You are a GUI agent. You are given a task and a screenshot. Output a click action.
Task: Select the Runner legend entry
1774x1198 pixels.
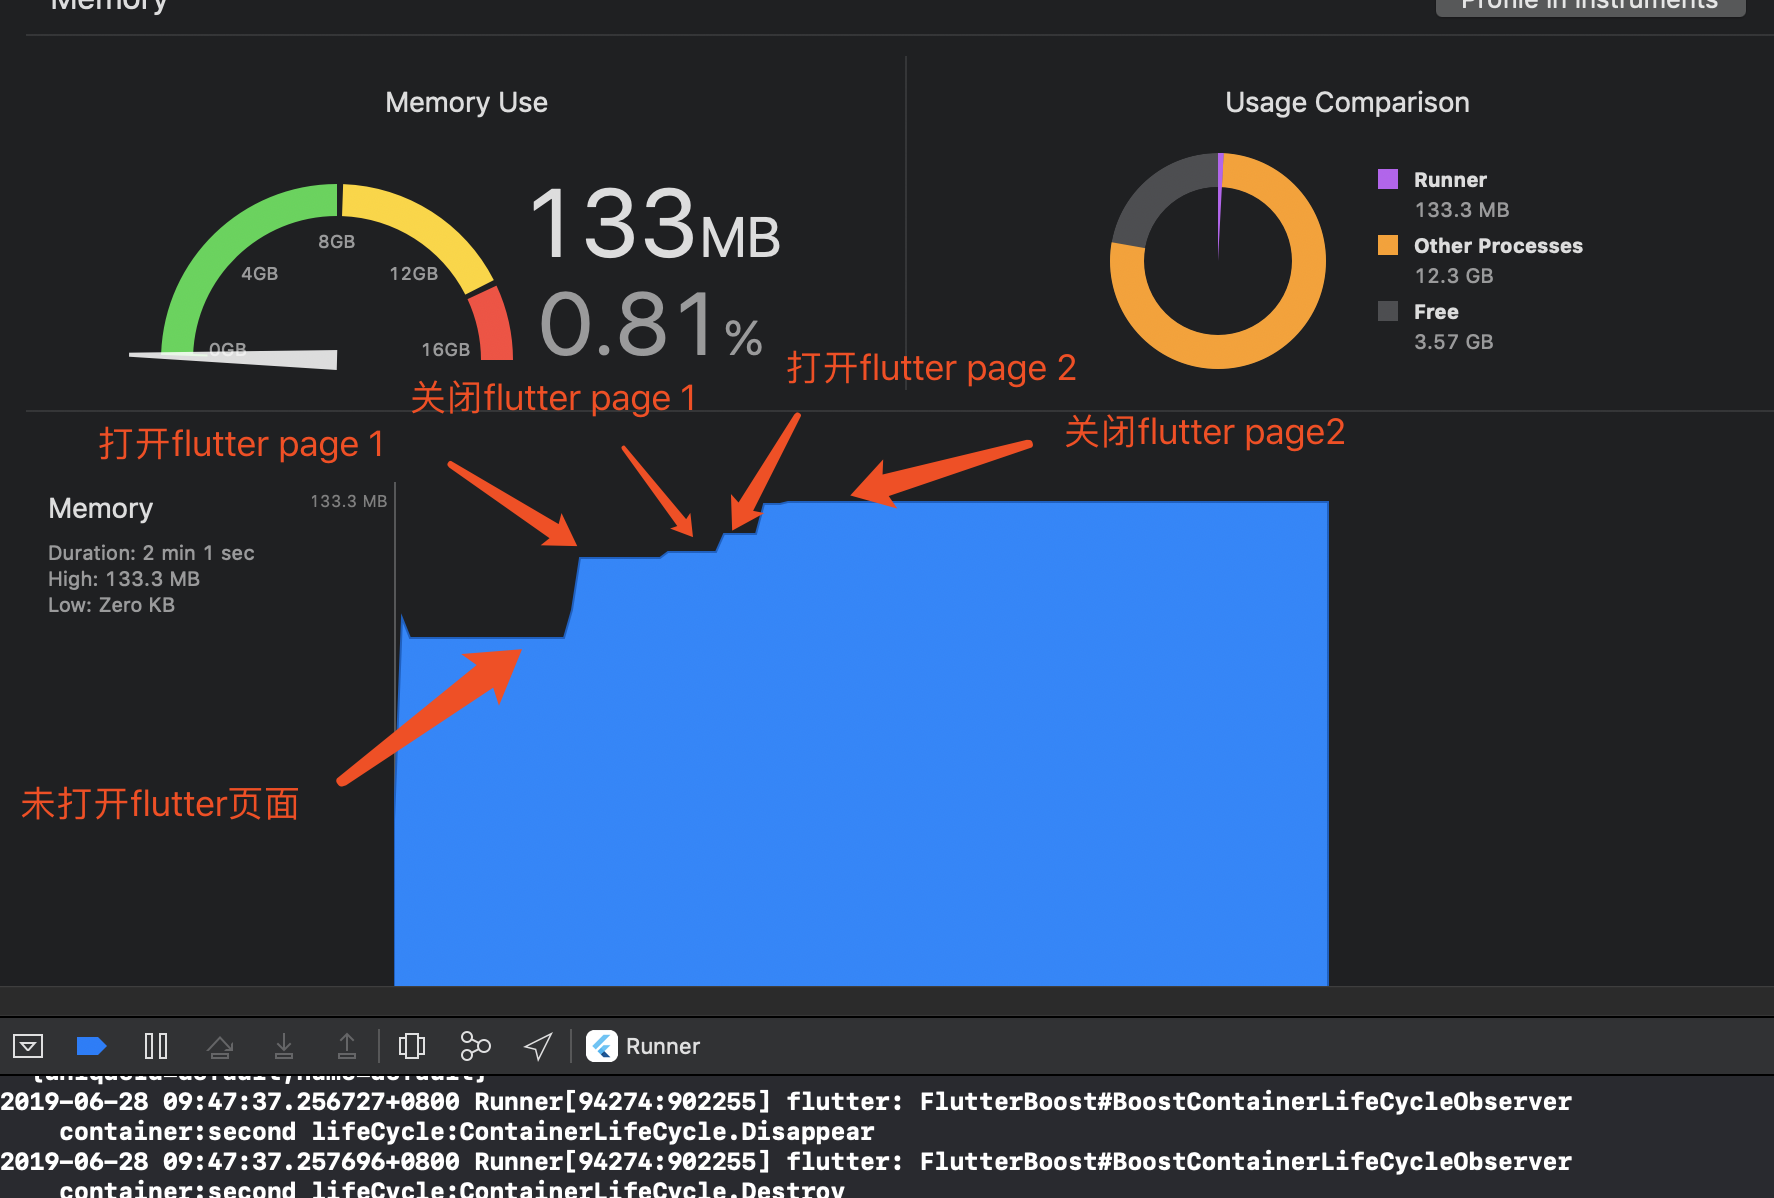tap(1449, 179)
